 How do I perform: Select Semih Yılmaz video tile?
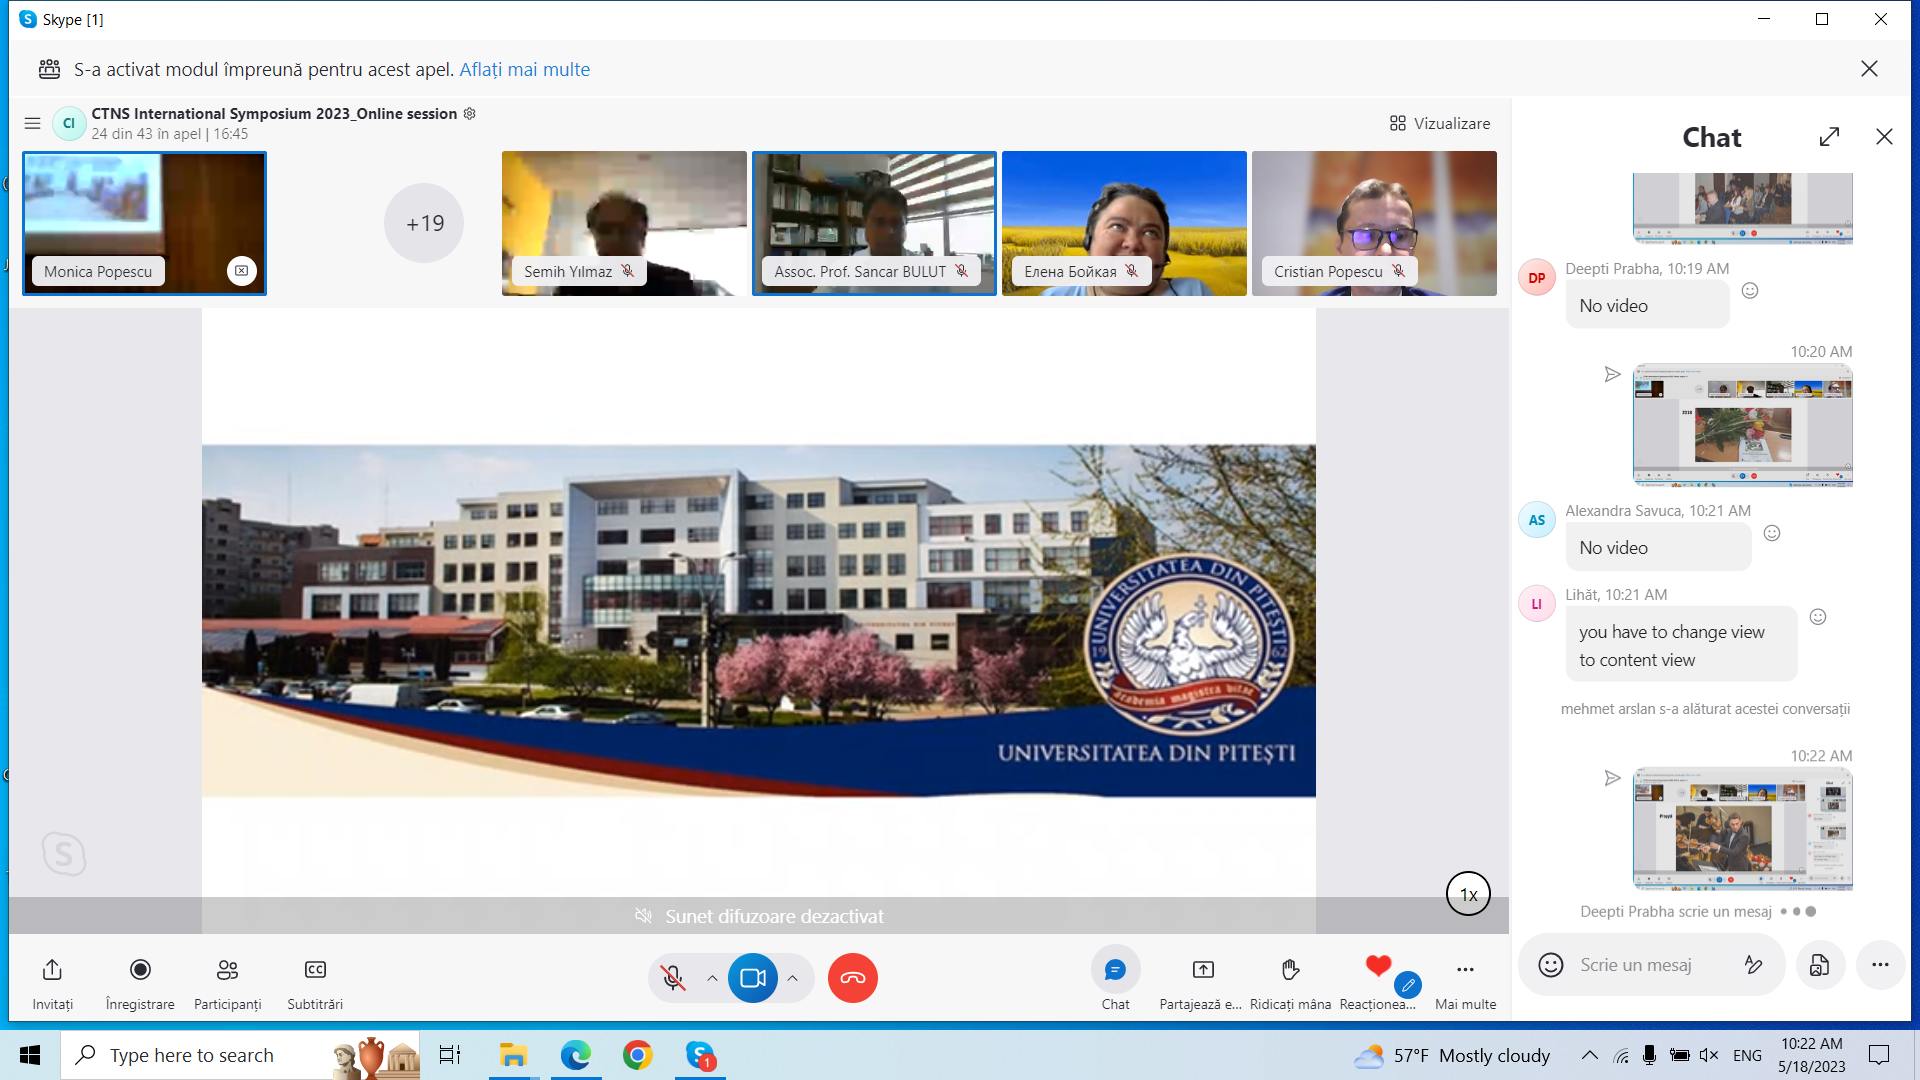[x=624, y=223]
